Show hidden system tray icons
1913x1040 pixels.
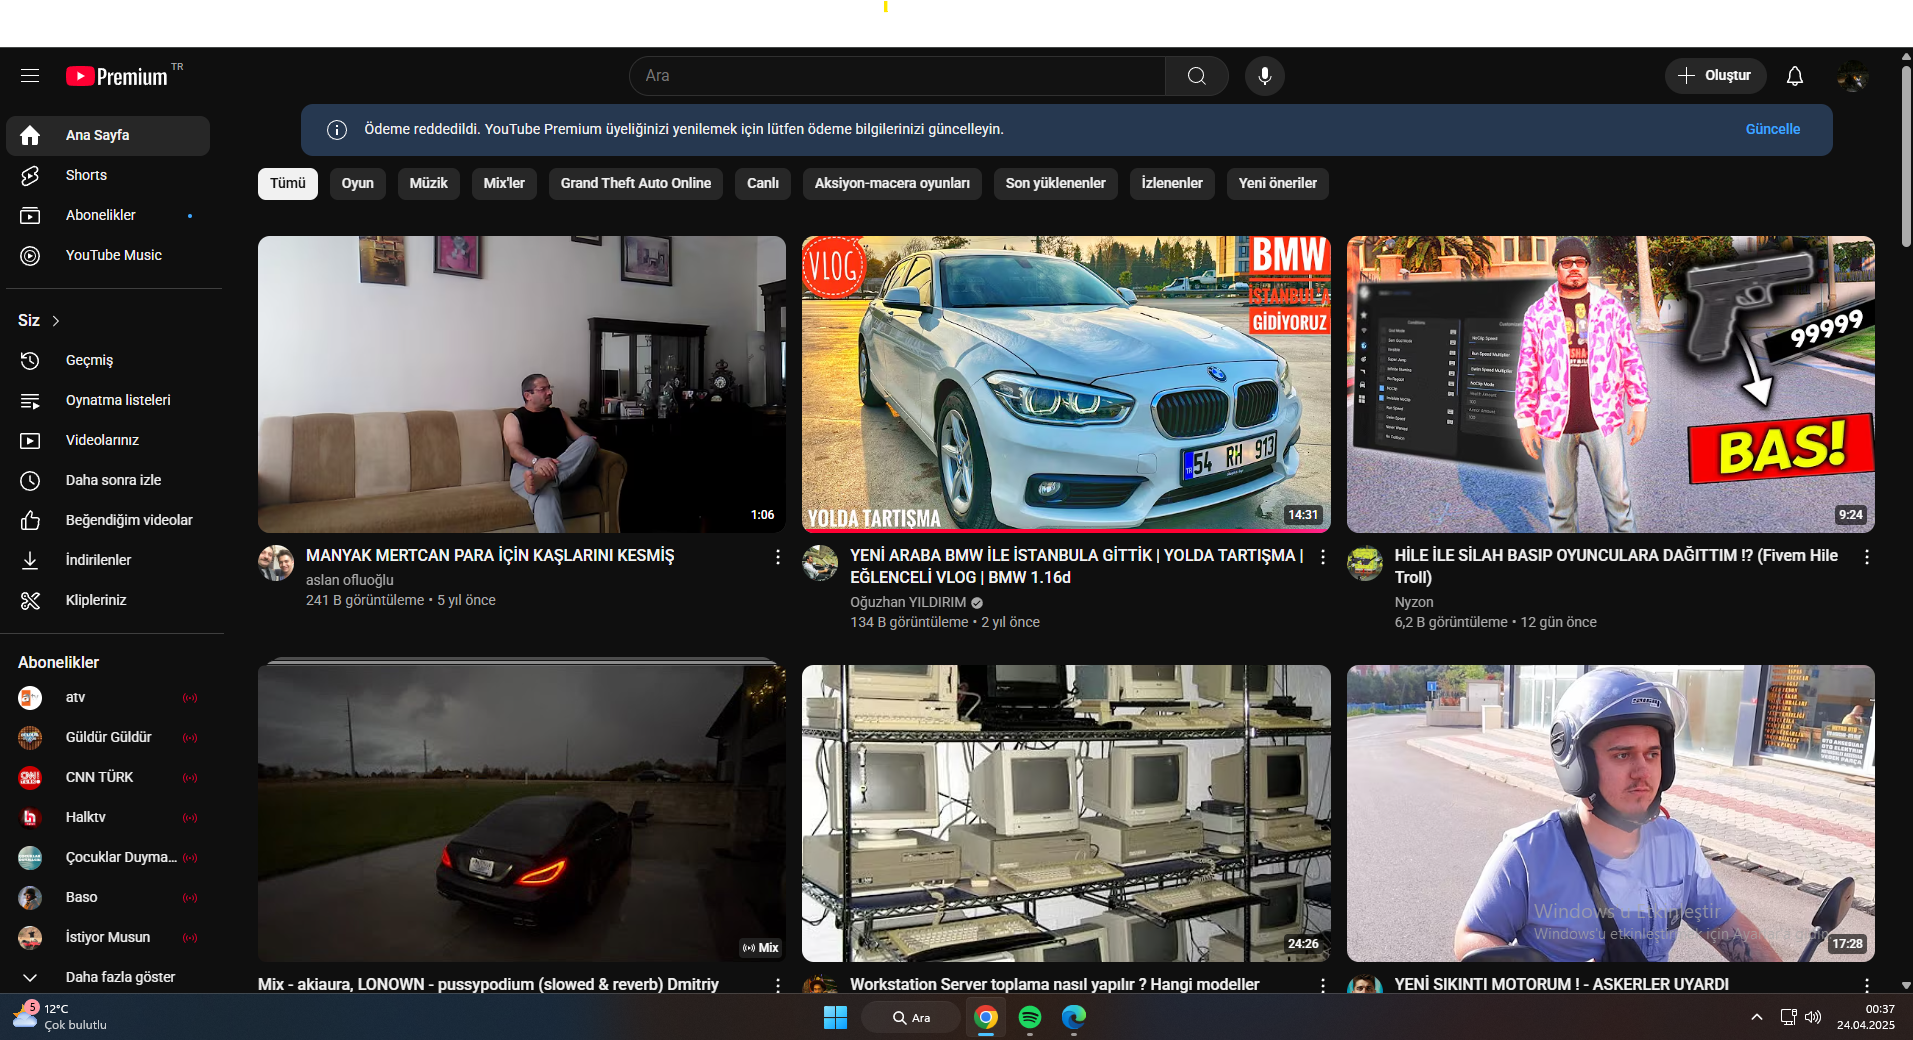point(1757,1017)
